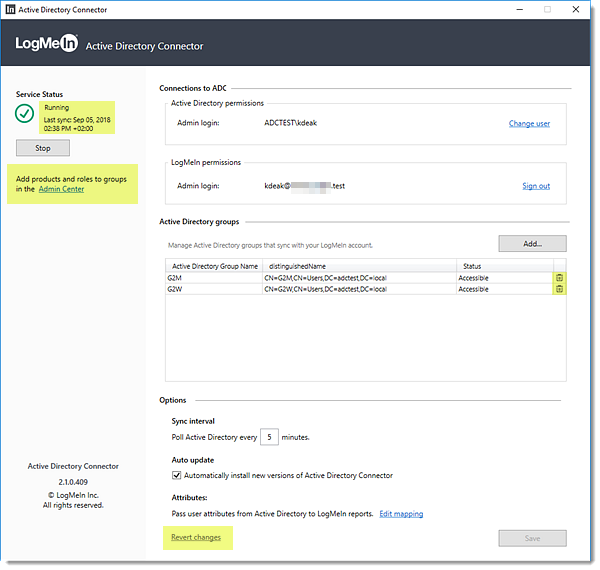This screenshot has height=570, width=600.
Task: Select CN=G2W distinguished name cell
Action: click(359, 289)
